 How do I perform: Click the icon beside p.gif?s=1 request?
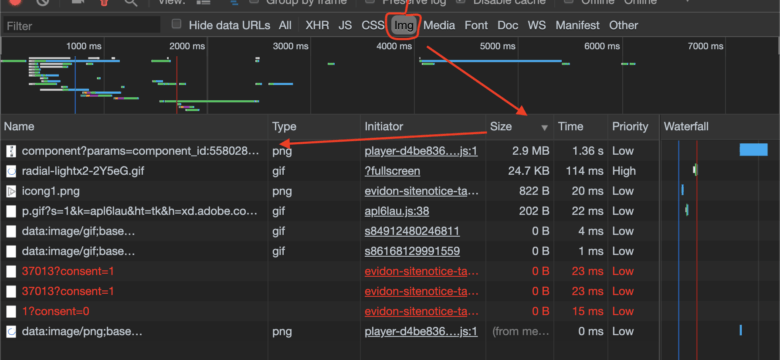[11, 211]
